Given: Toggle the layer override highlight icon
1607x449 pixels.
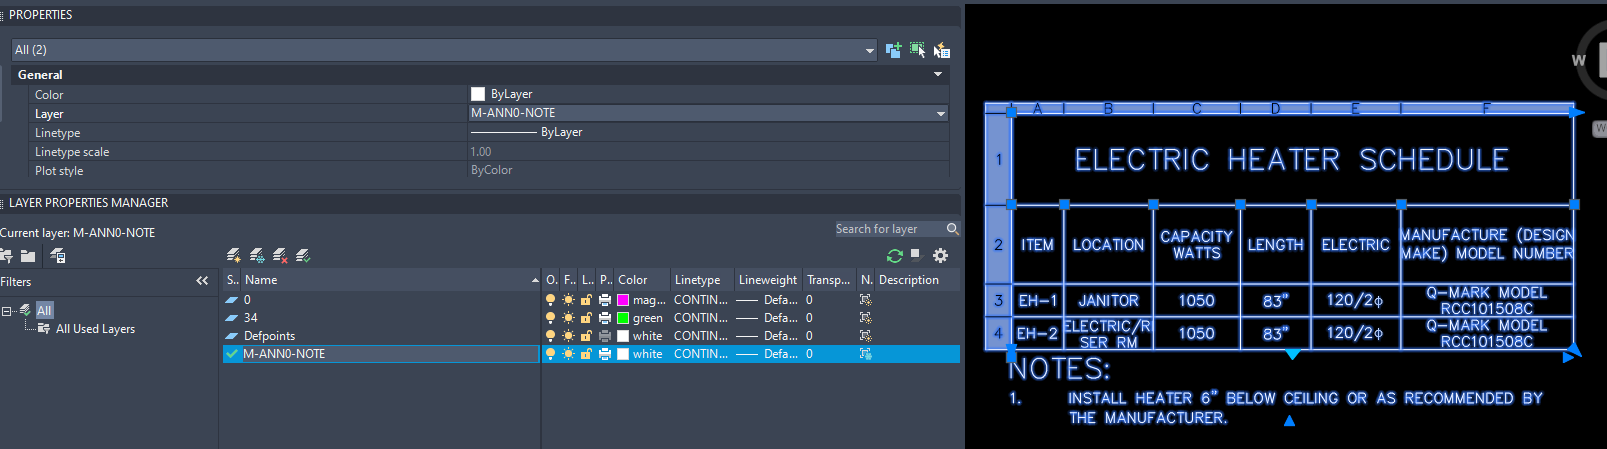Looking at the screenshot, I should tap(915, 254).
